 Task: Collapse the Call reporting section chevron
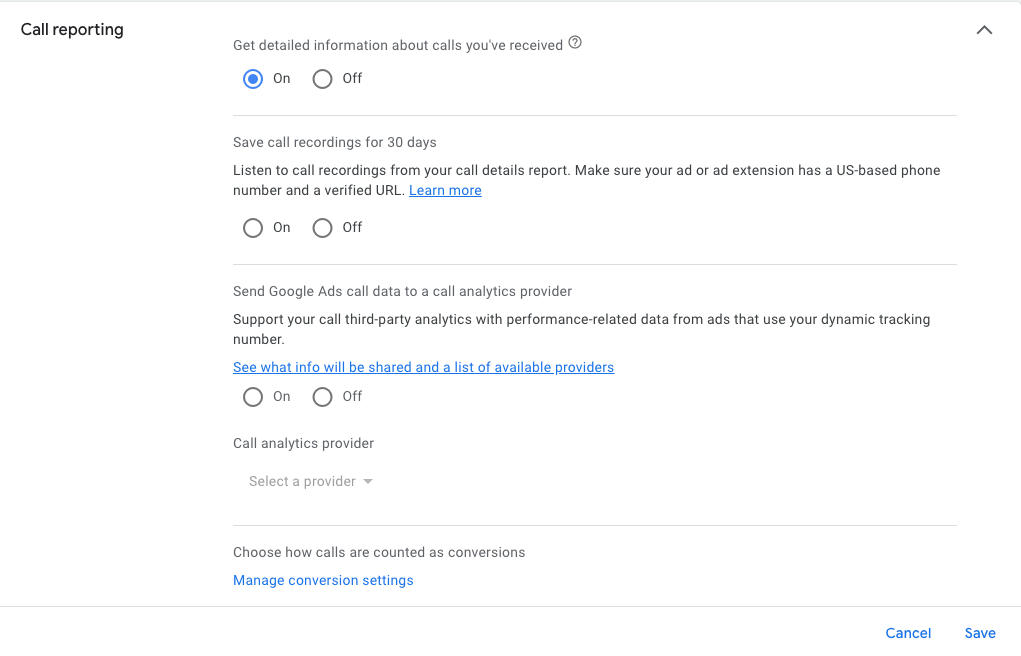[984, 30]
